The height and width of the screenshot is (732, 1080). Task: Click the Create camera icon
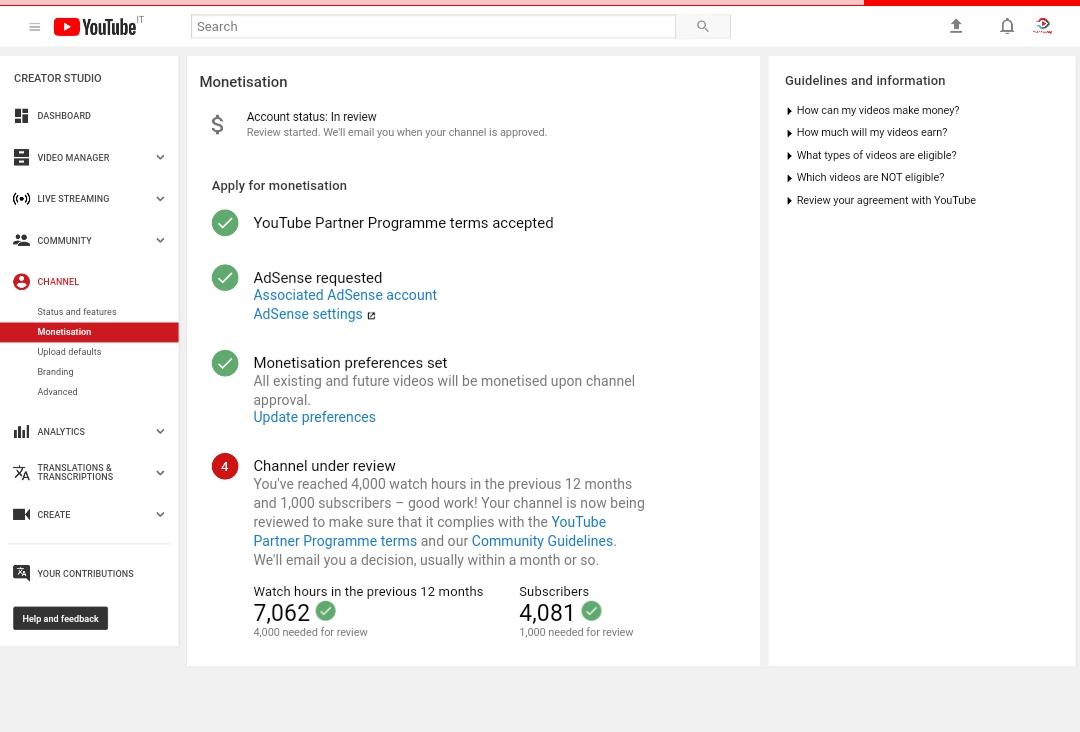(21, 514)
